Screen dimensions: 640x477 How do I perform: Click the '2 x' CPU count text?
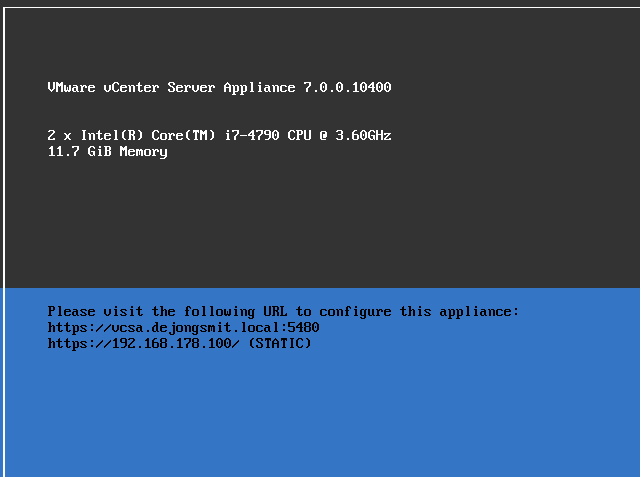coord(60,135)
